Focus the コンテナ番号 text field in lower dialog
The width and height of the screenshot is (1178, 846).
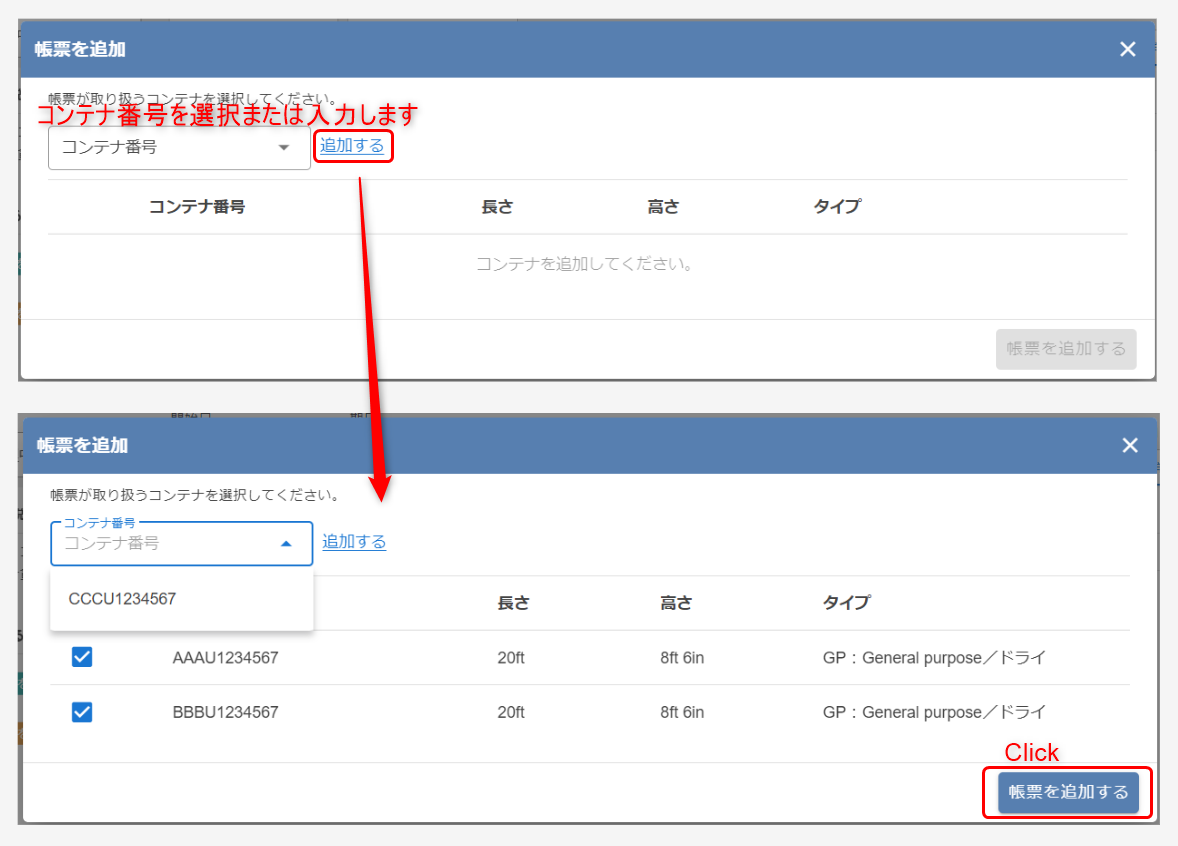click(160, 544)
